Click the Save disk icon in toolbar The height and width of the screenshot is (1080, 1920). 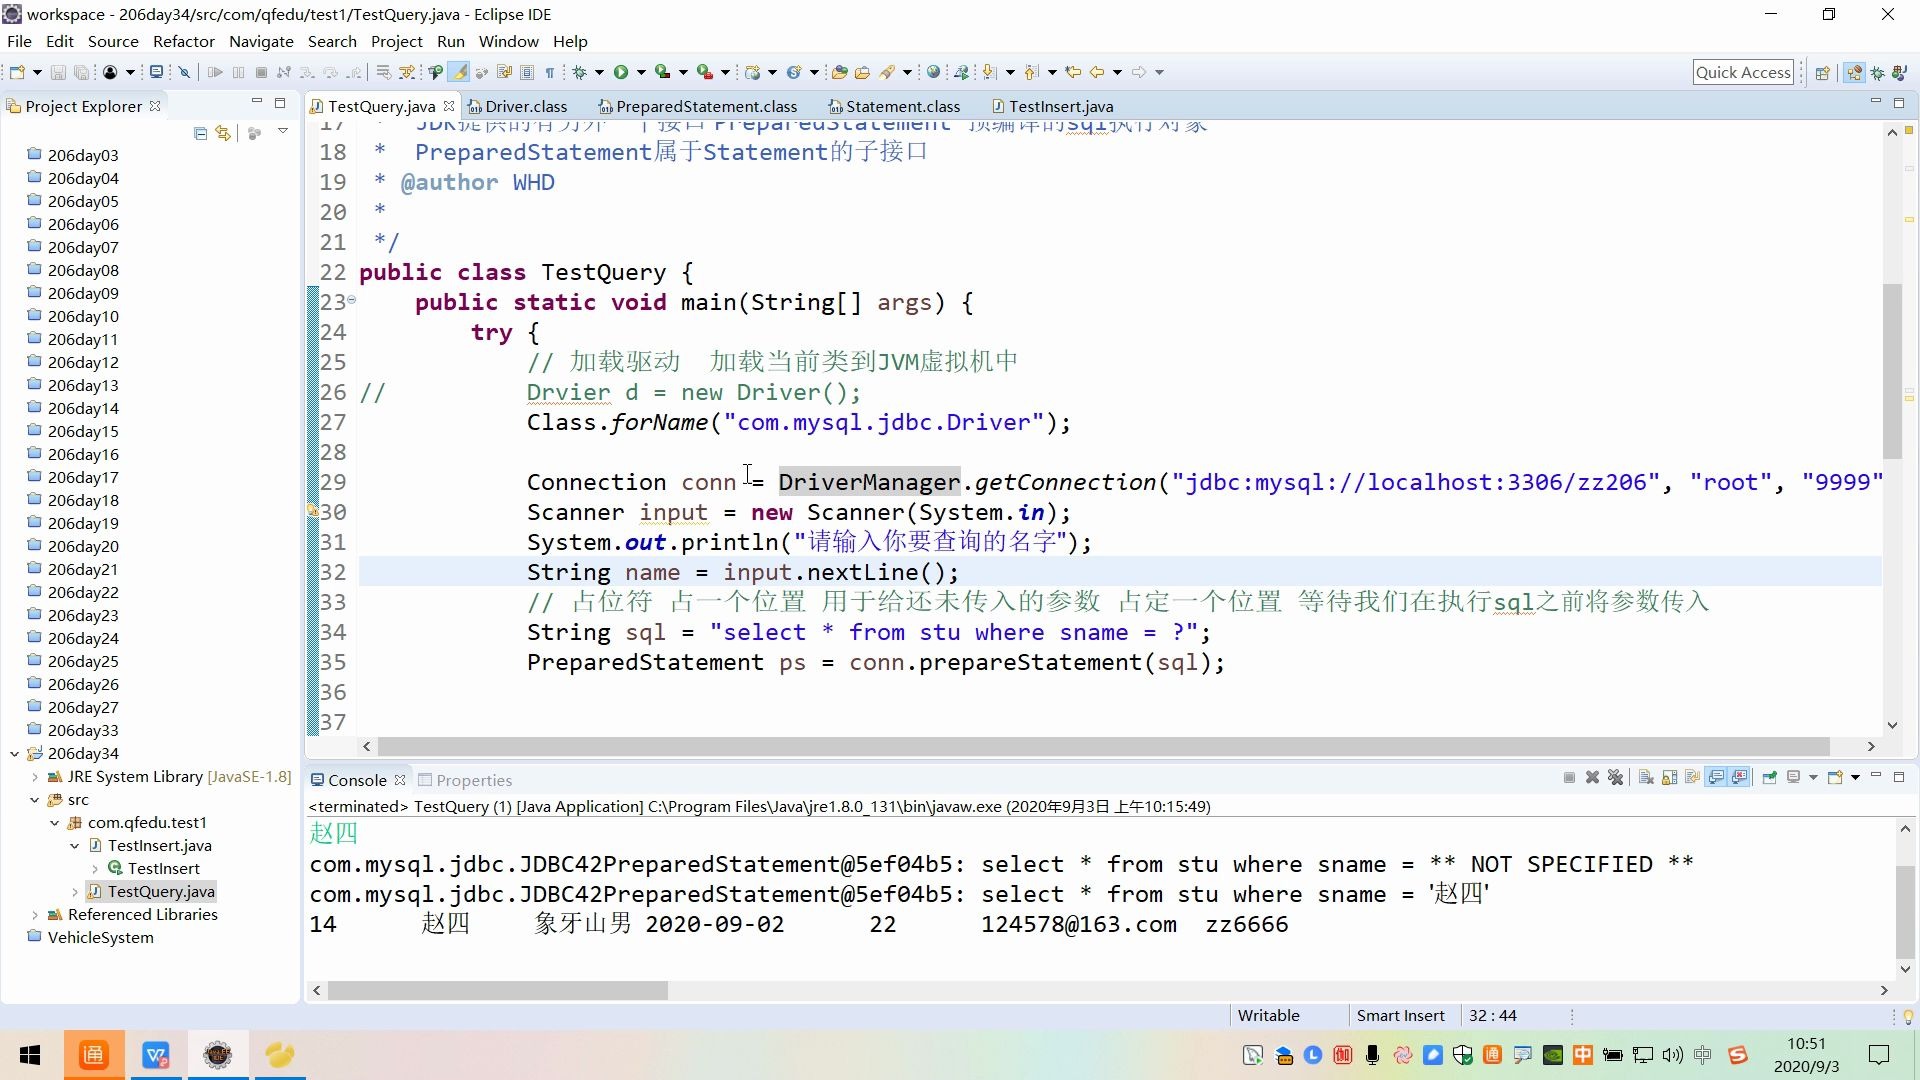coord(58,72)
